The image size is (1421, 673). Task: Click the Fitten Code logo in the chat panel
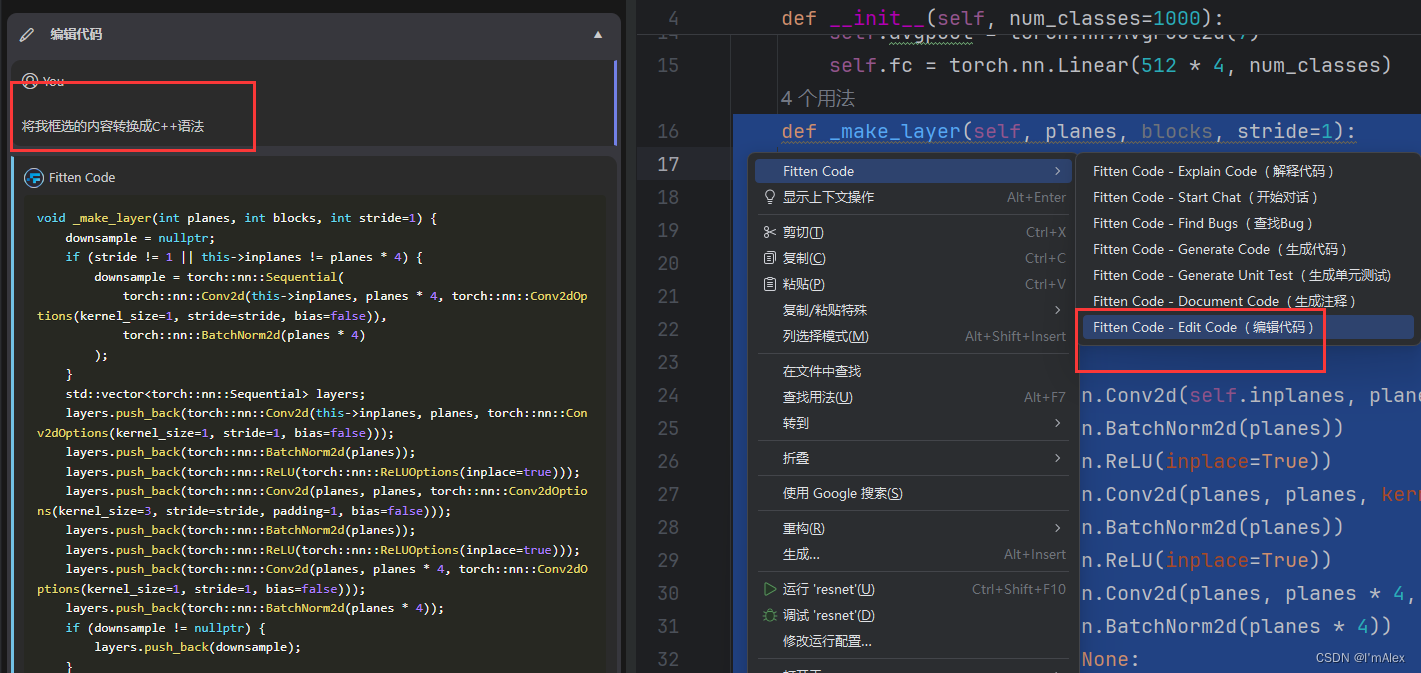36,177
